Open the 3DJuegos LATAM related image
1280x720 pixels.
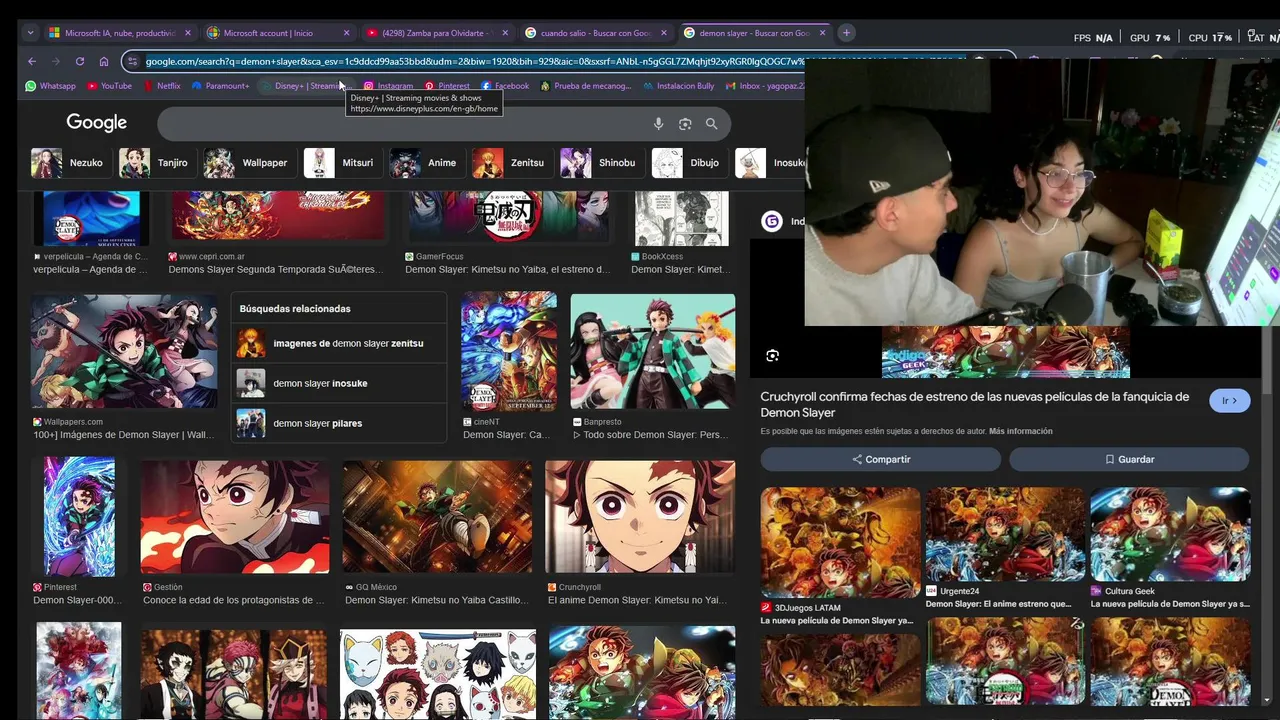tap(840, 543)
